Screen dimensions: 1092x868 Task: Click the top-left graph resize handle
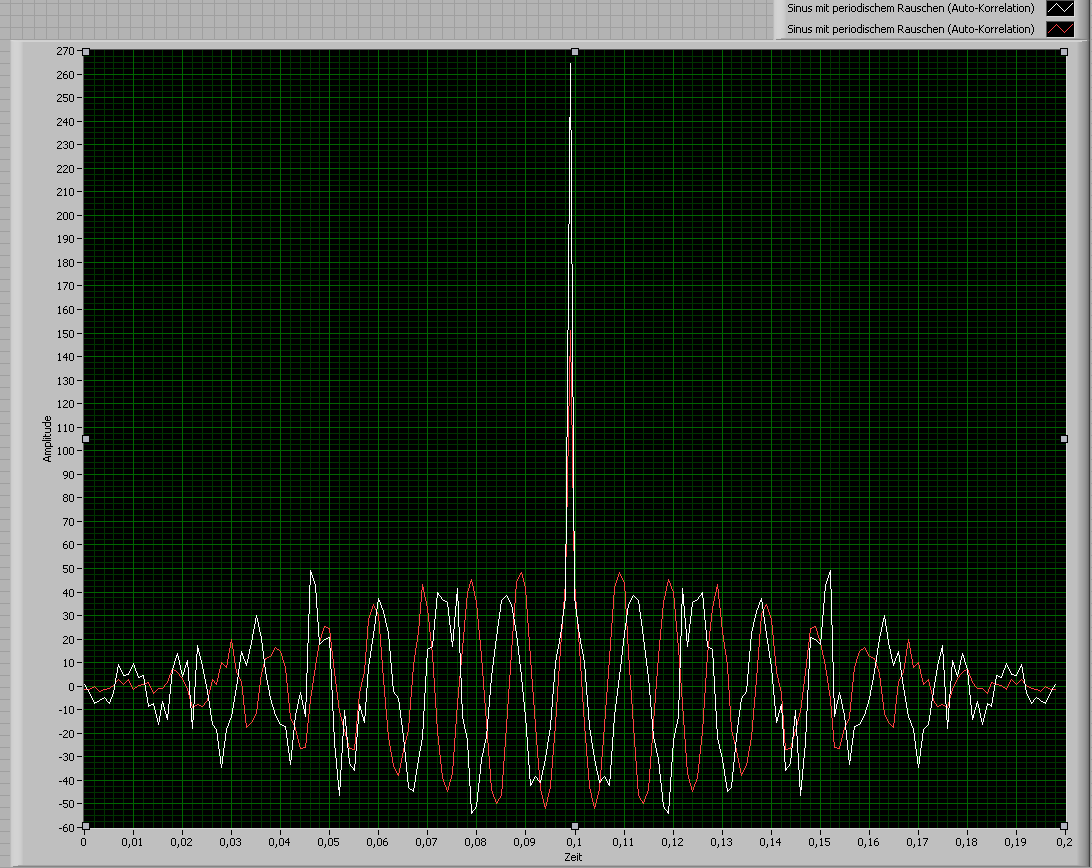coord(85,51)
